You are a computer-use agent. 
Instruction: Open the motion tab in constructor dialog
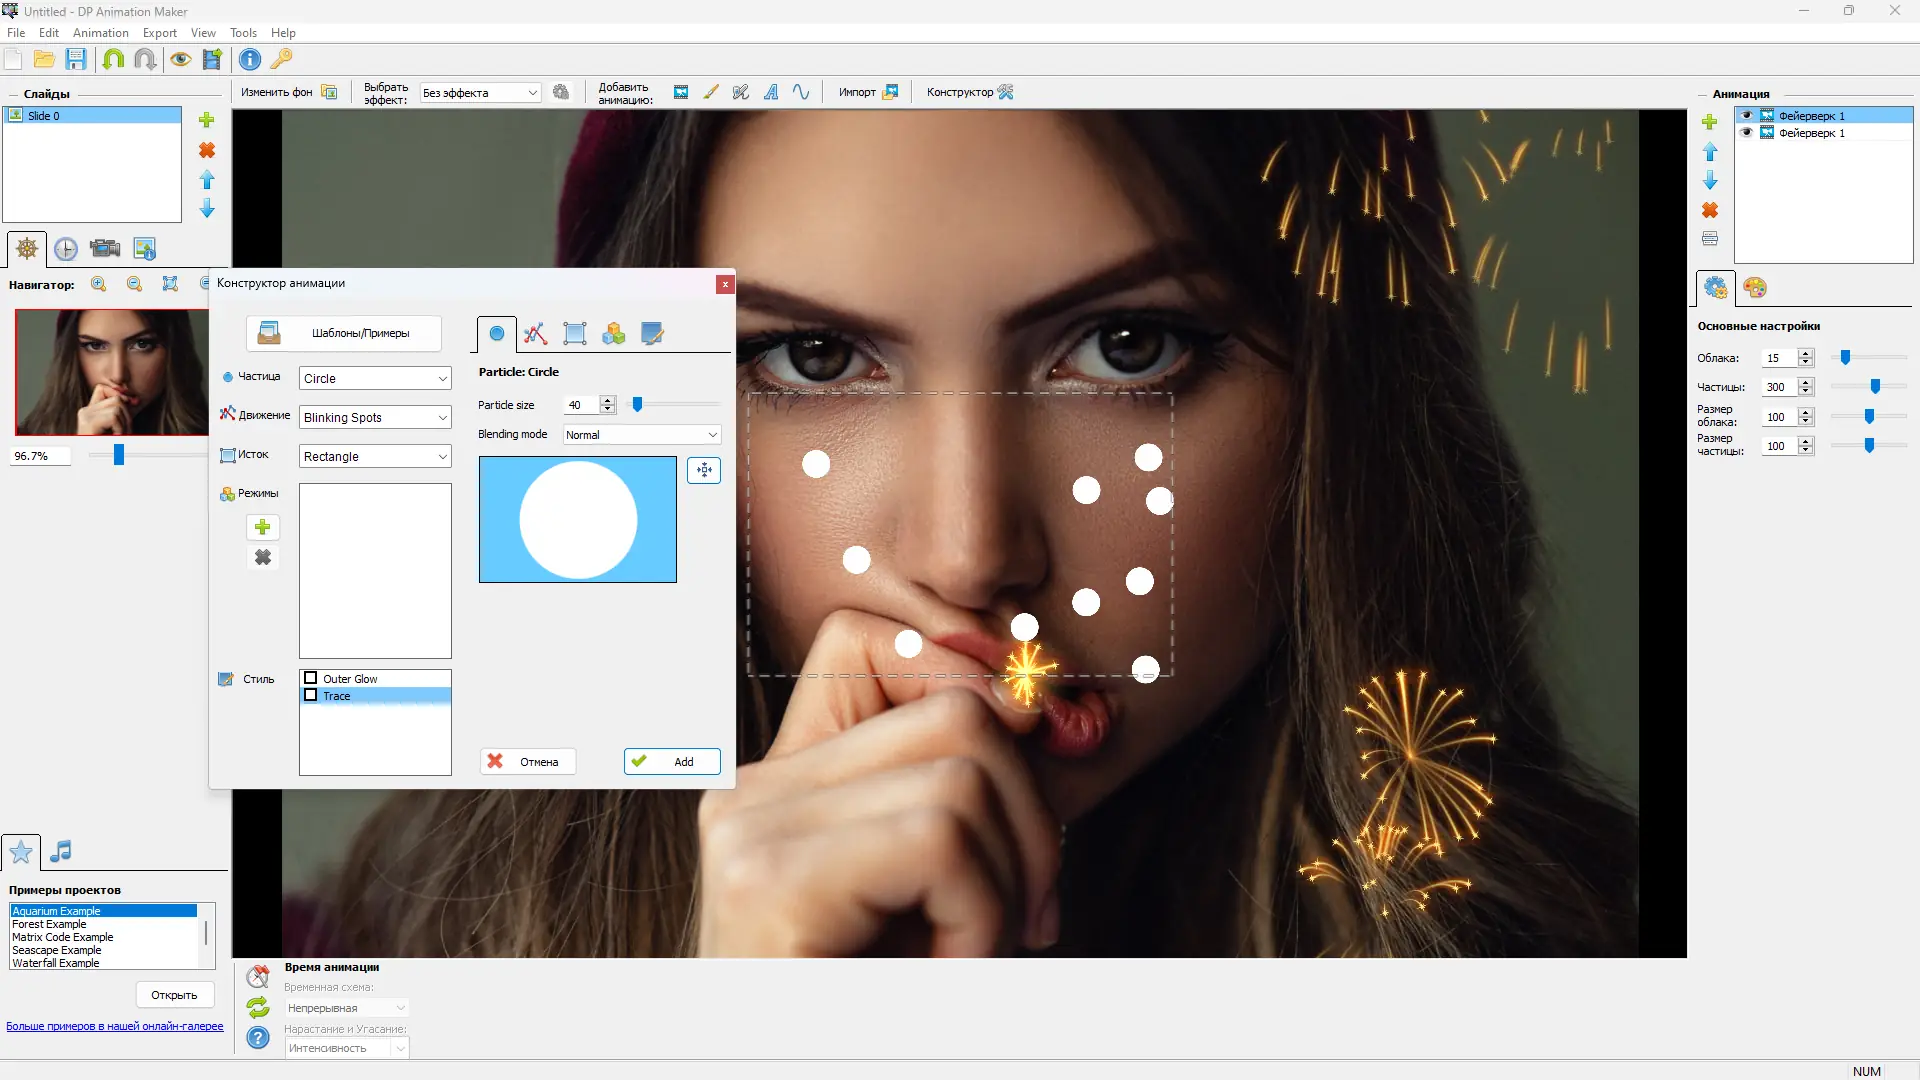pyautogui.click(x=535, y=334)
